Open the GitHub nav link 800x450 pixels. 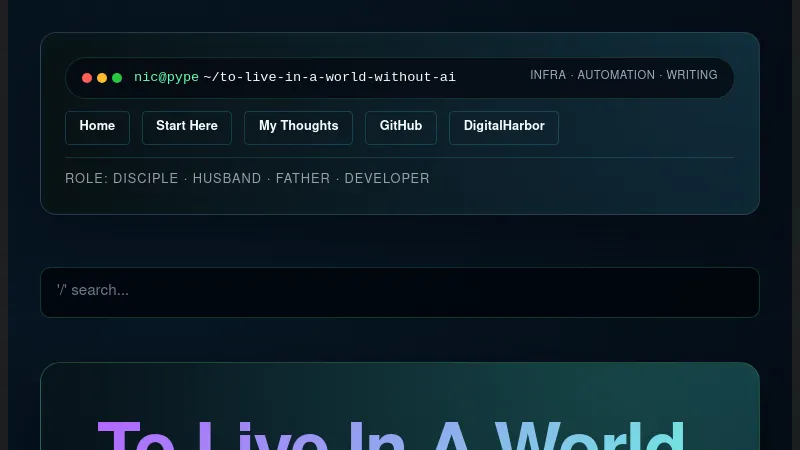tap(401, 127)
